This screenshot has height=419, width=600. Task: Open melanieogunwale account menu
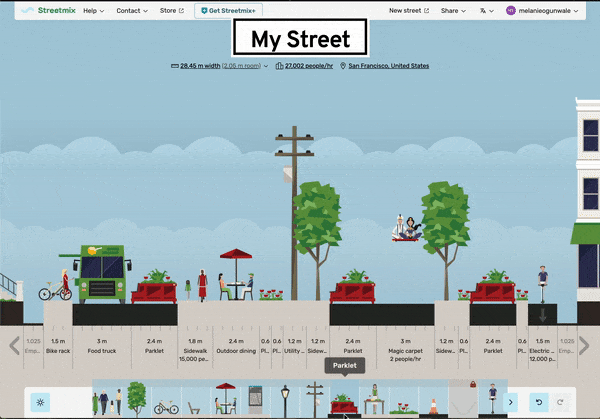tap(542, 11)
